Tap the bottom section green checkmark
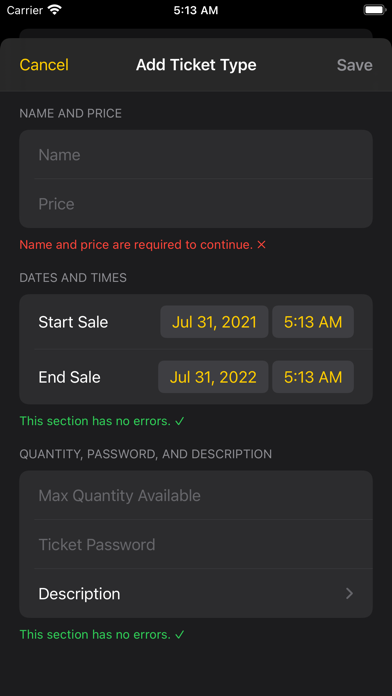The image size is (392, 696). coord(179,635)
